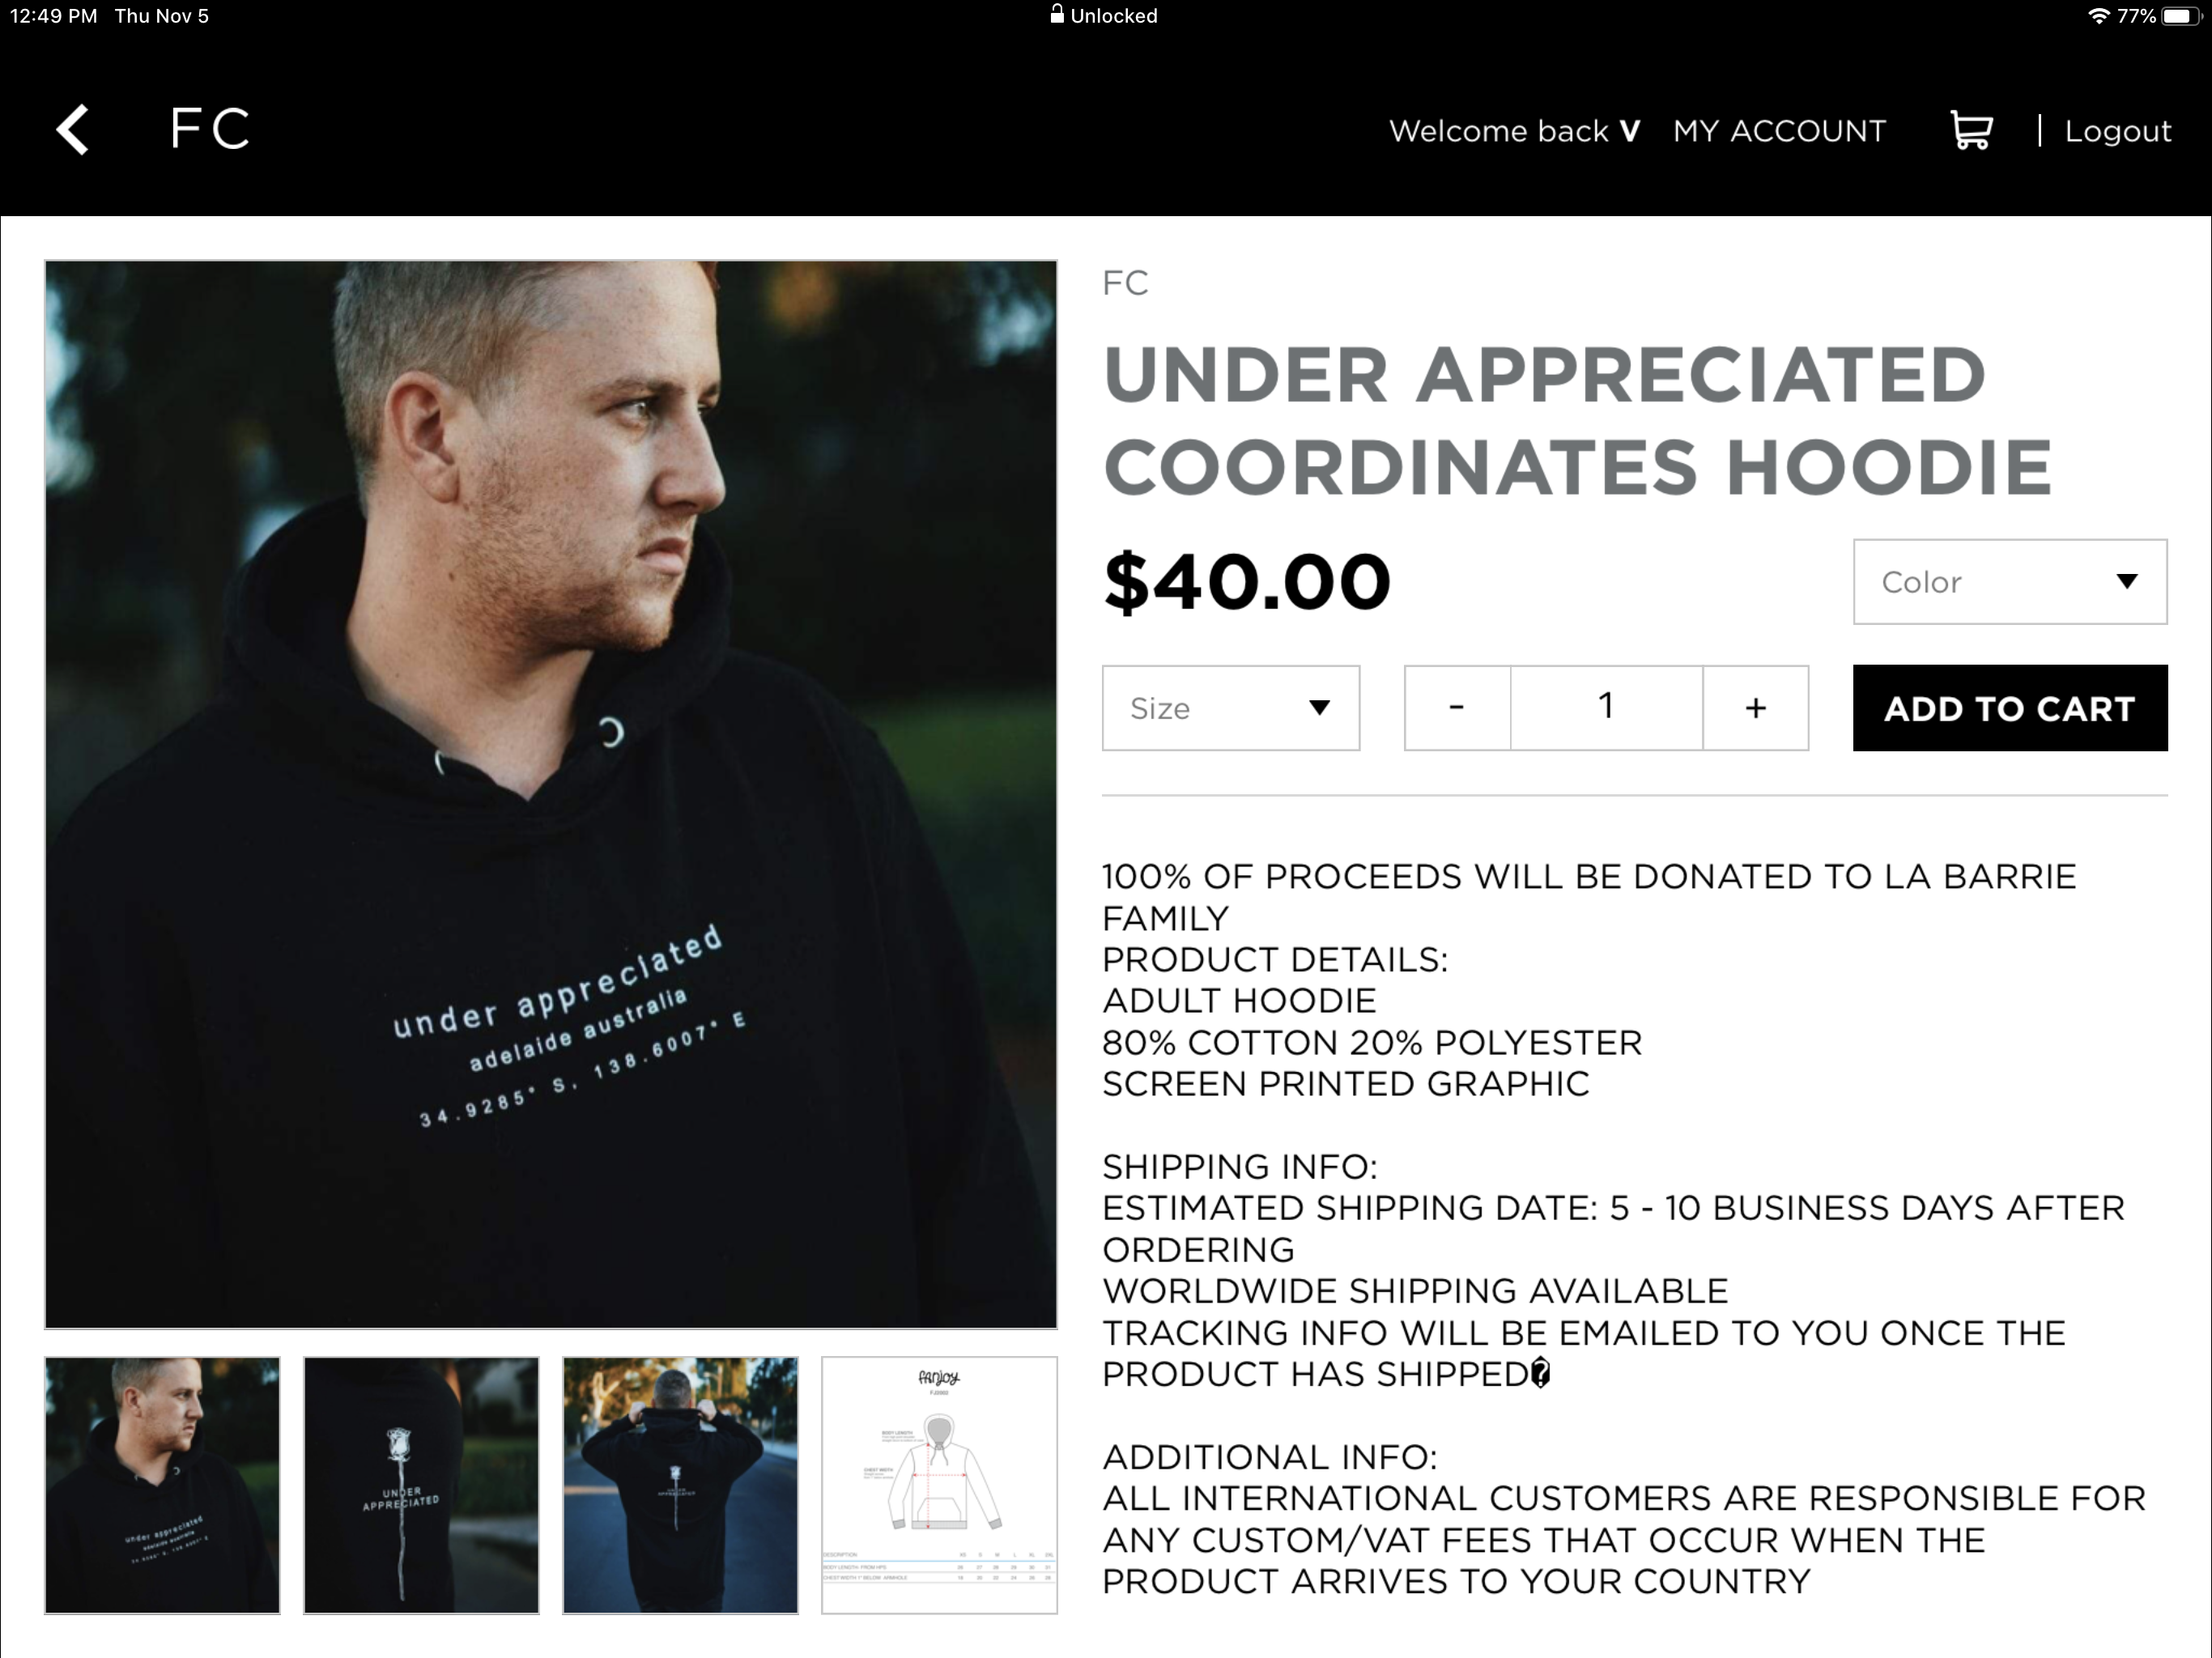The width and height of the screenshot is (2212, 1658).
Task: Select the first front-view hoodie thumbnail
Action: coord(162,1484)
